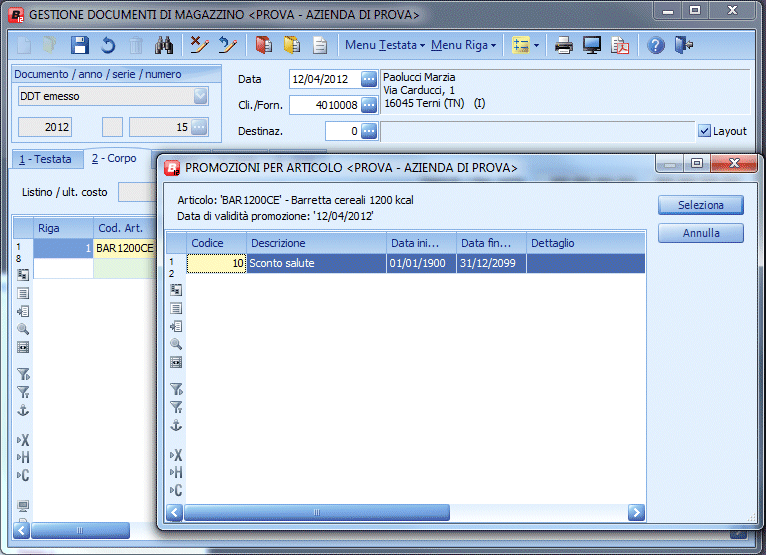Viewport: 766px width, 555px height.
Task: Click the Data fin... column header
Action: pyautogui.click(x=491, y=243)
